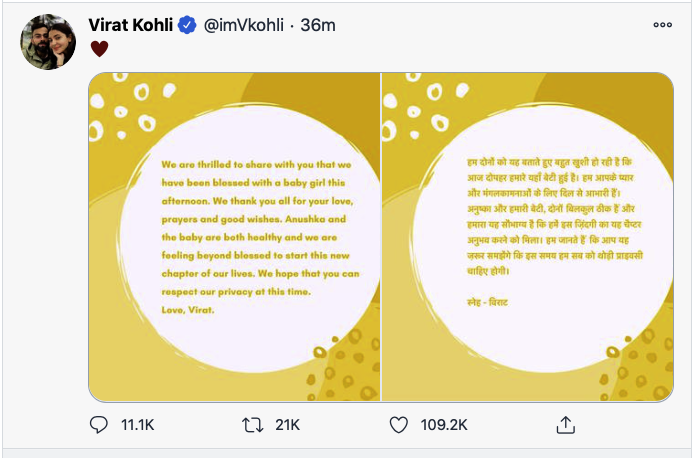694x458 pixels.
Task: Open the English announcement image
Action: pyautogui.click(x=233, y=237)
